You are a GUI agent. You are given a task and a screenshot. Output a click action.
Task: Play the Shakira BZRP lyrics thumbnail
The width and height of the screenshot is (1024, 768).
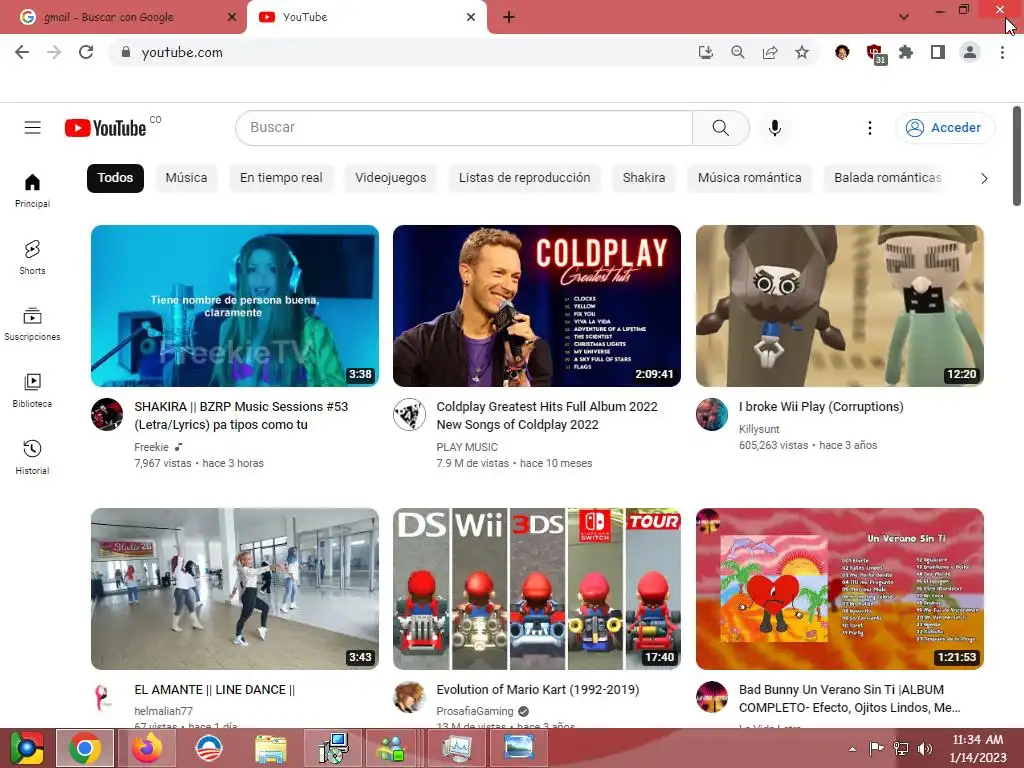coord(234,306)
